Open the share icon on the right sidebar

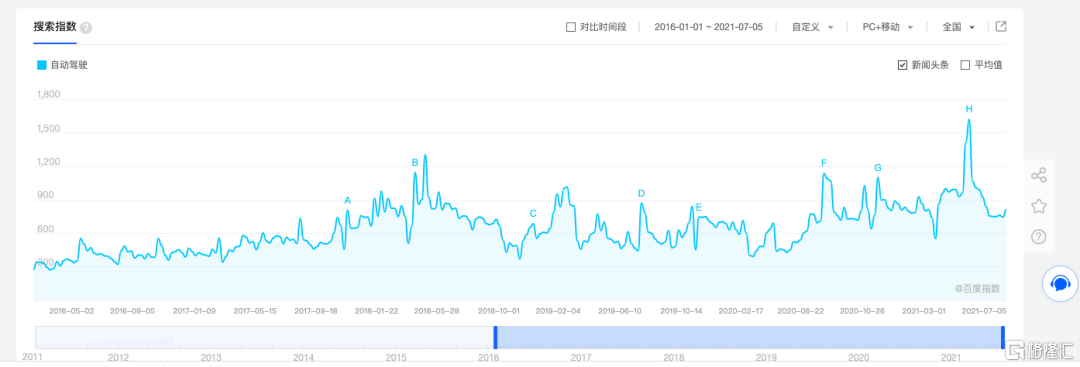pyautogui.click(x=1039, y=175)
